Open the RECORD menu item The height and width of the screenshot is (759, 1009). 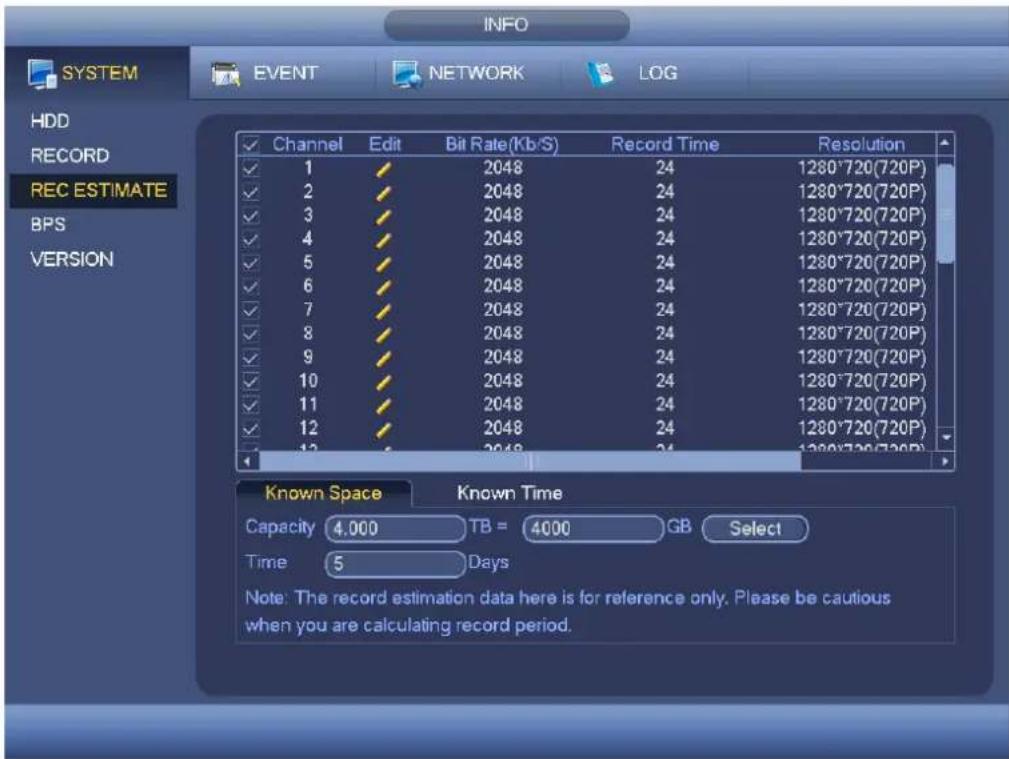coord(69,156)
